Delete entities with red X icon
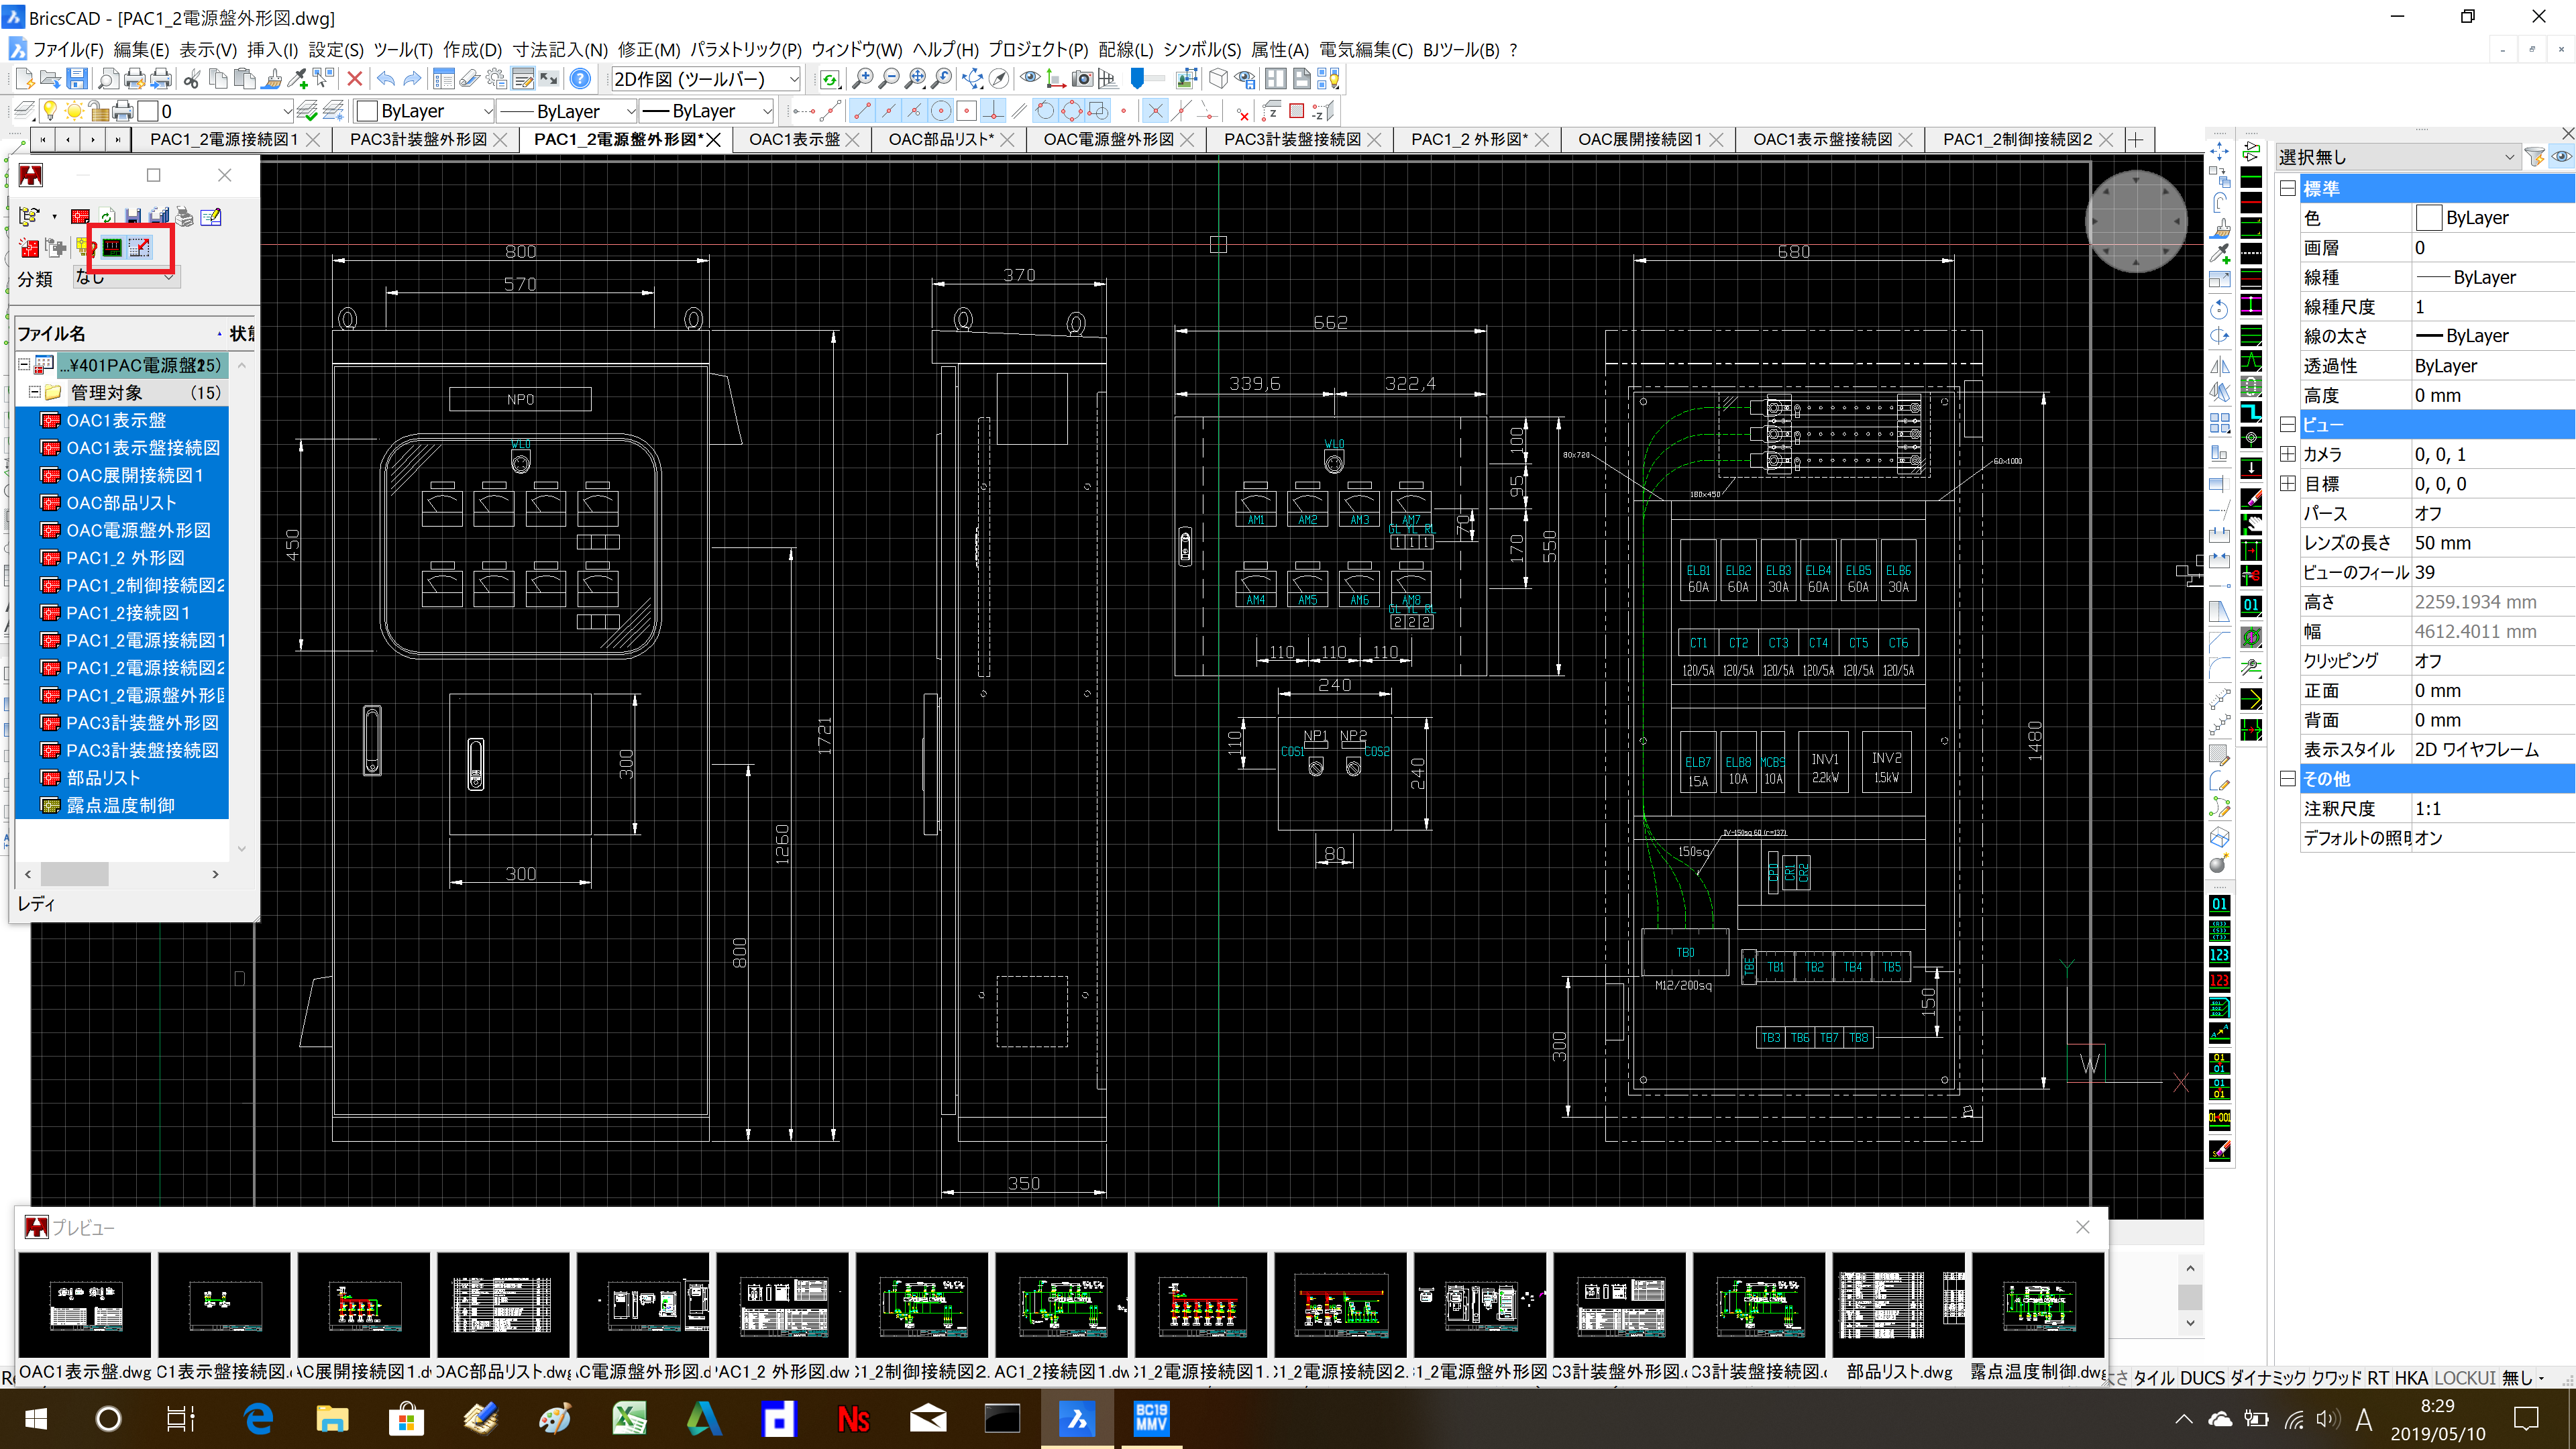The width and height of the screenshot is (2576, 1449). [x=354, y=79]
